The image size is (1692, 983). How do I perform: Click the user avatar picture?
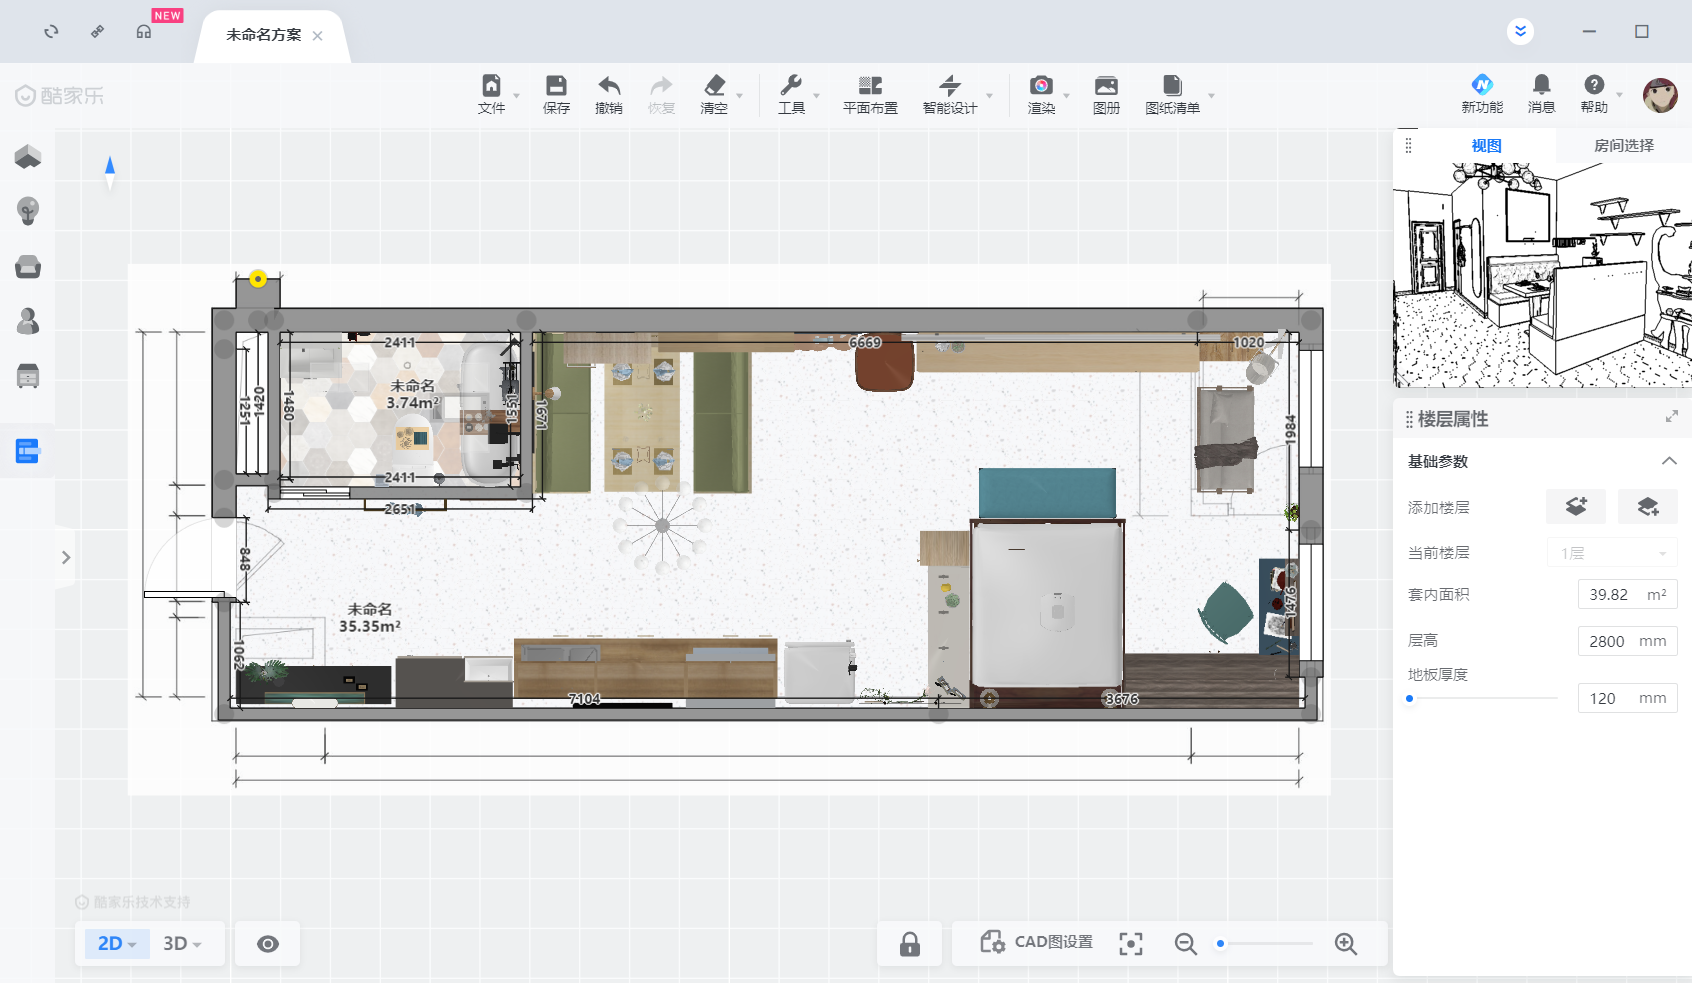(x=1660, y=95)
